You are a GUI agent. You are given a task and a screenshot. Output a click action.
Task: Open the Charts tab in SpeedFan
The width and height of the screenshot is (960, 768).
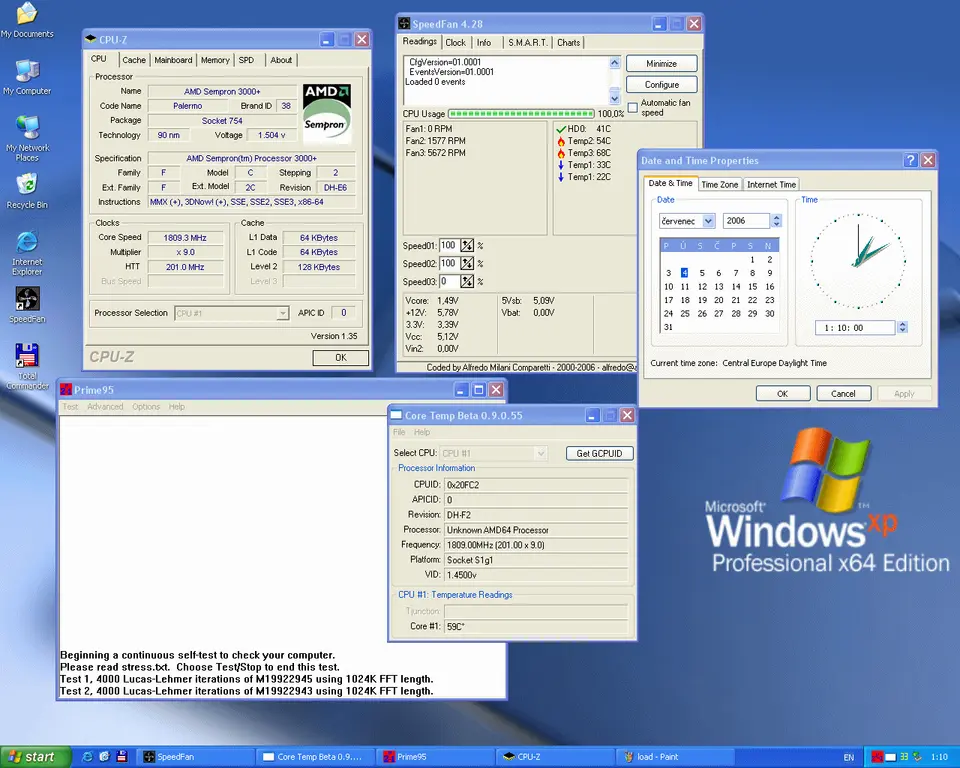(x=568, y=43)
